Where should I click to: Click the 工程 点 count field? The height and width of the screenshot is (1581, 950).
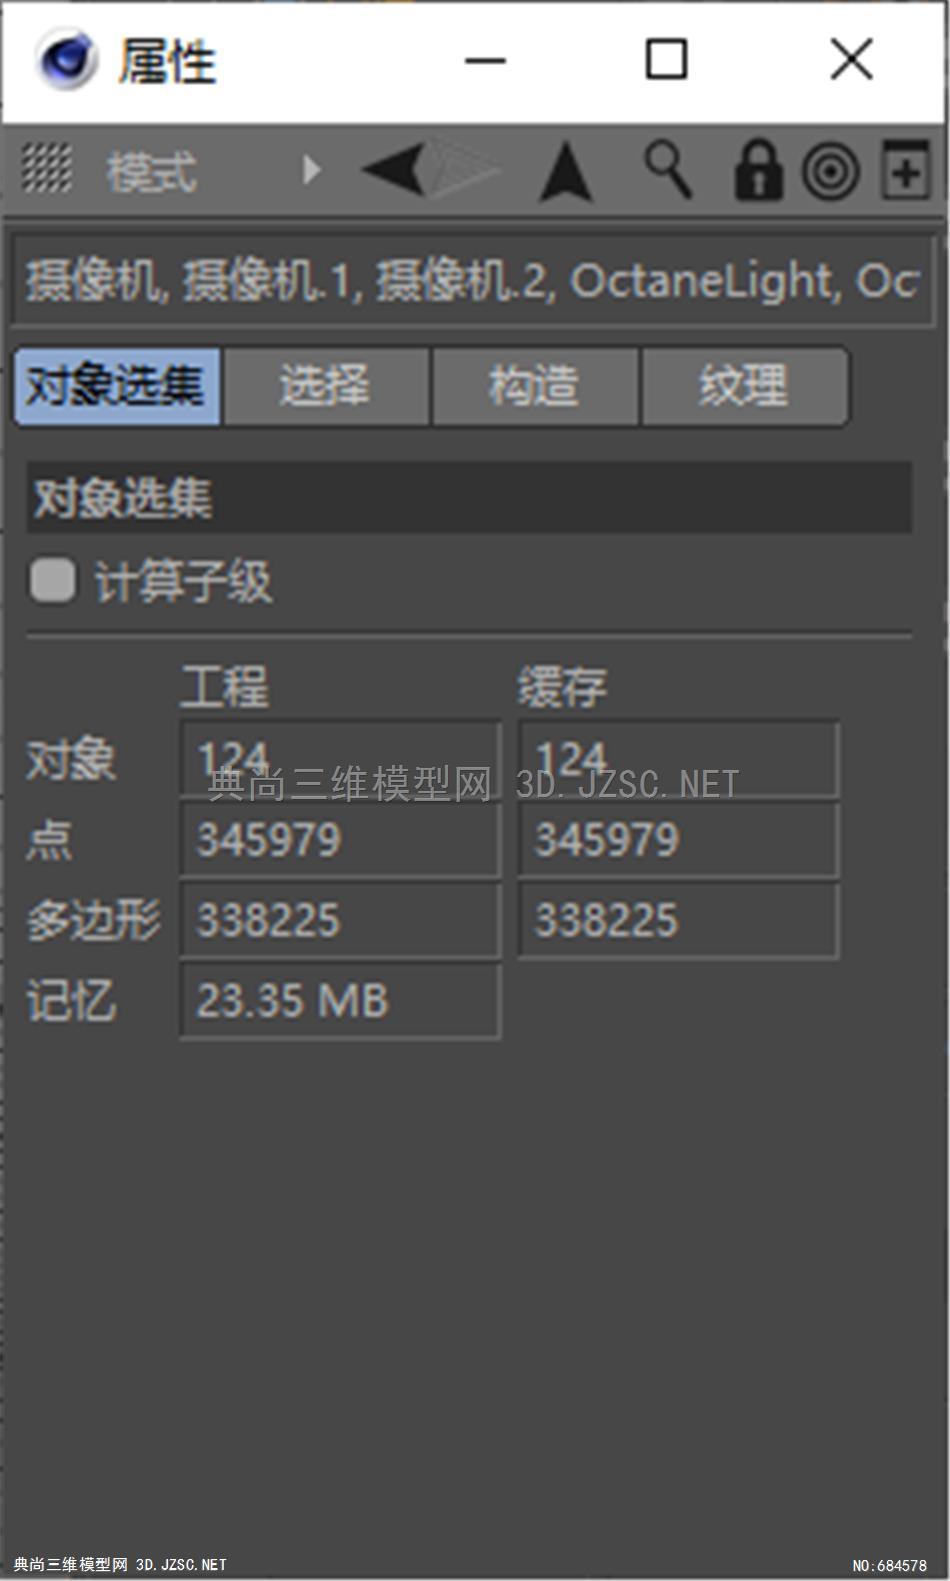340,839
